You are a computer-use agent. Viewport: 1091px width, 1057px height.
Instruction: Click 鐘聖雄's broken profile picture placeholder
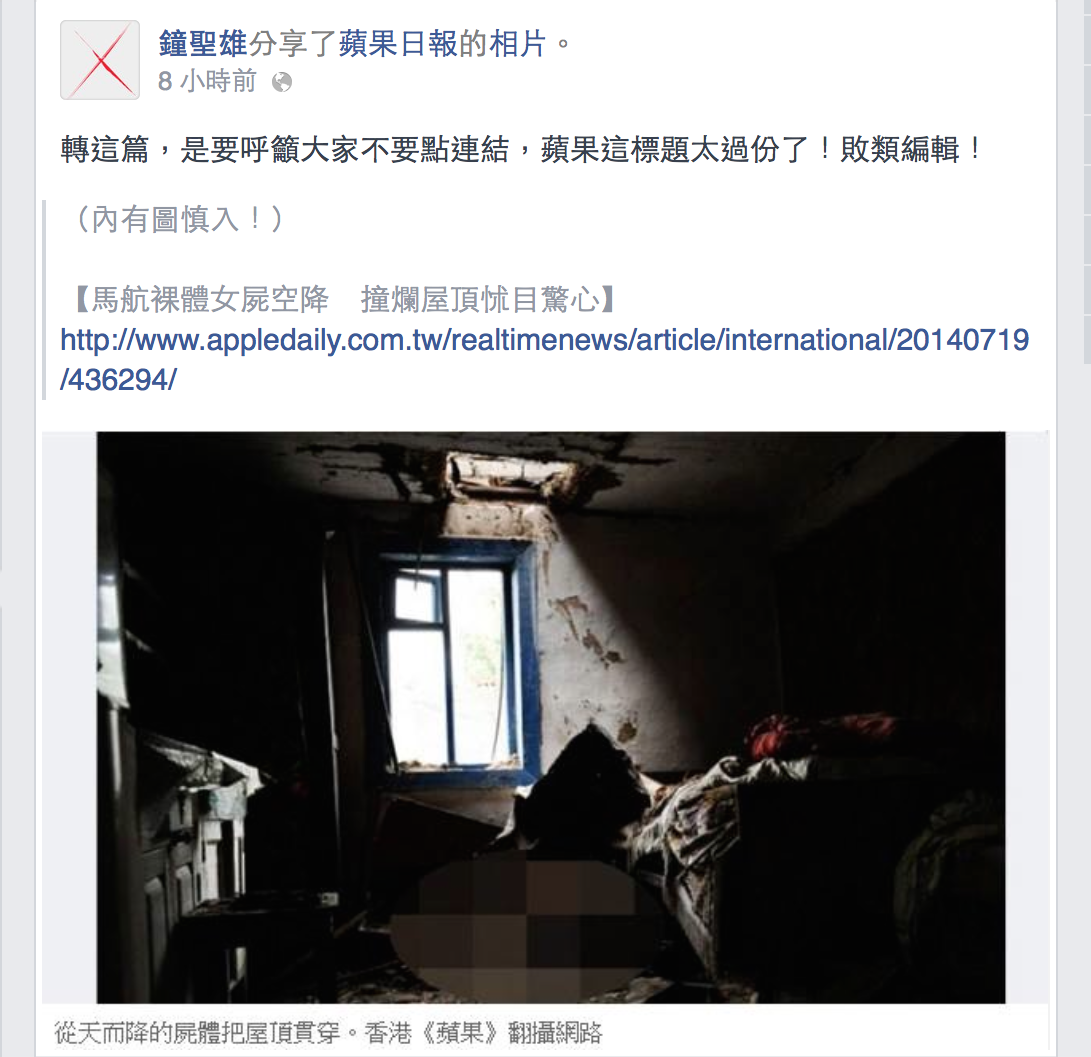[x=100, y=60]
